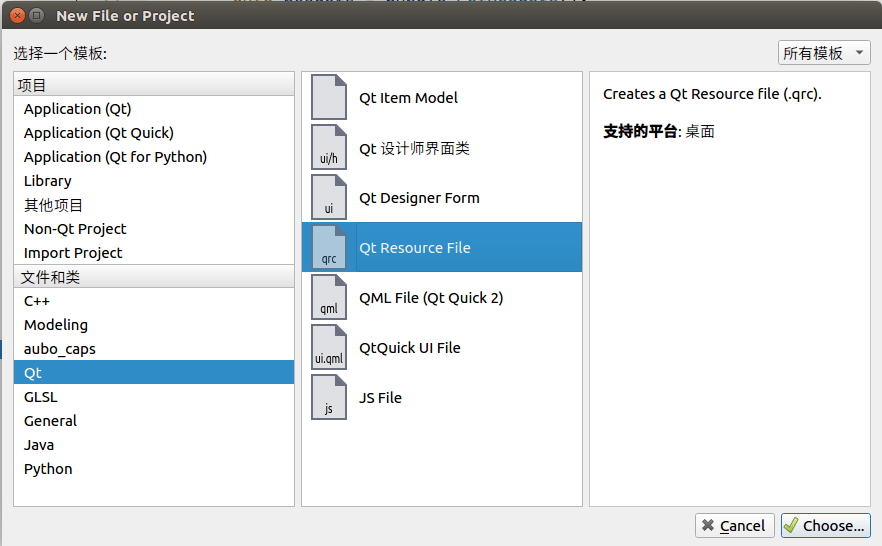Screen dimensions: 882x546
Task: Click the ui/h file icon
Action: [x=329, y=147]
